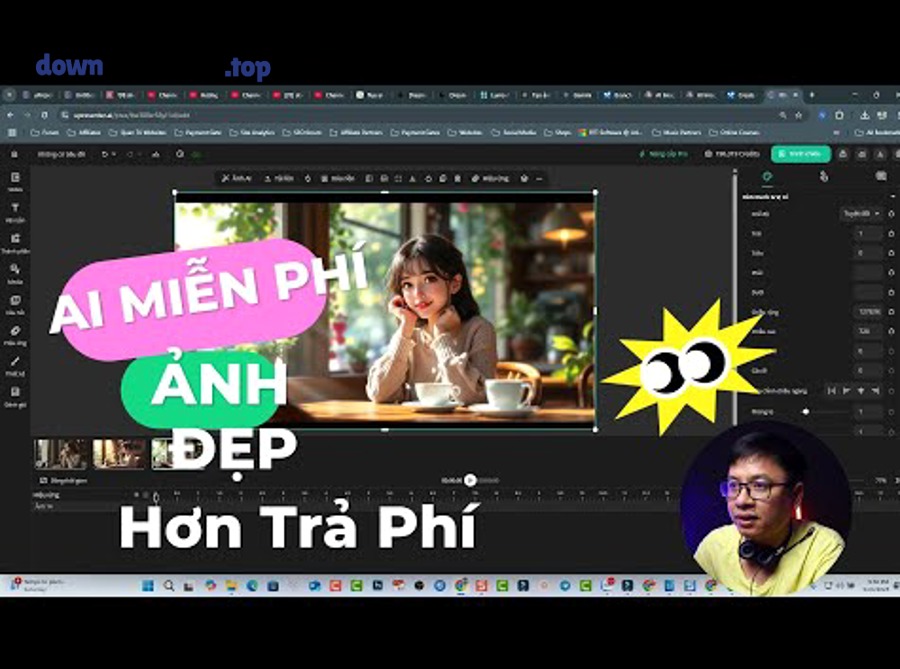This screenshot has height=669, width=900.
Task: Click the opacity slider handle in right panel
Action: pyautogui.click(x=806, y=411)
